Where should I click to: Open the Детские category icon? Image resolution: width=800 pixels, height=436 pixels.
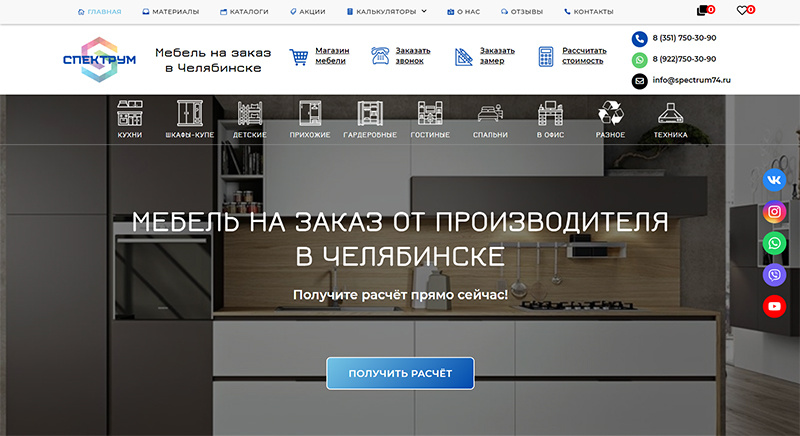coord(250,113)
